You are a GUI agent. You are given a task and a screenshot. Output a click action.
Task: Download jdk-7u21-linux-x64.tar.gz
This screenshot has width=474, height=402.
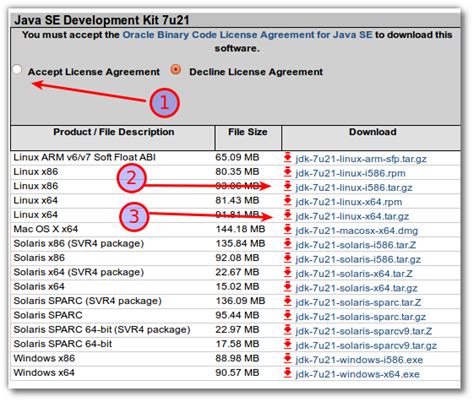(352, 216)
